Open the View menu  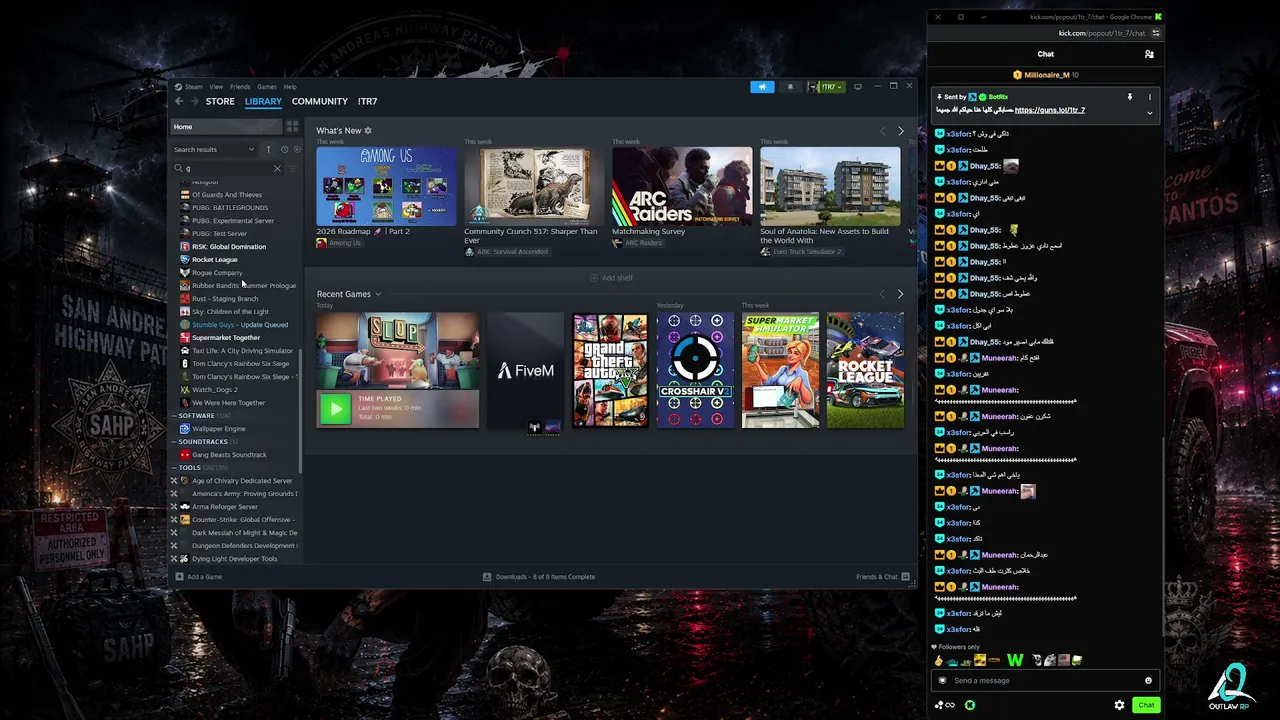click(216, 87)
